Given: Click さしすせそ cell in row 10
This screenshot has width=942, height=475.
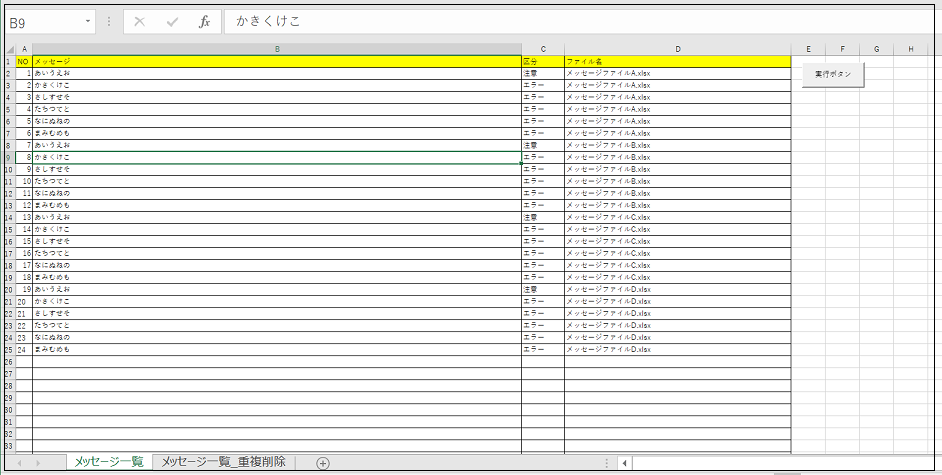Looking at the screenshot, I should pos(277,169).
